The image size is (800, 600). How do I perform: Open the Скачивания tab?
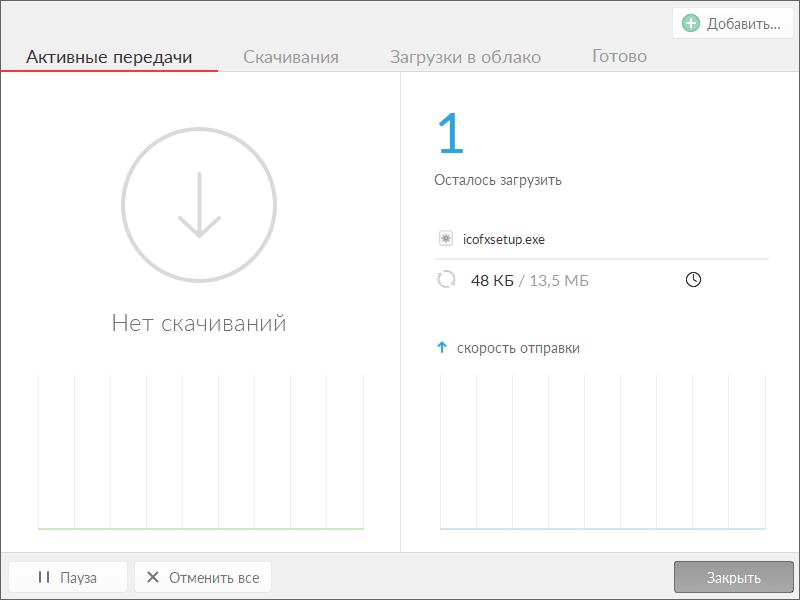(x=291, y=57)
